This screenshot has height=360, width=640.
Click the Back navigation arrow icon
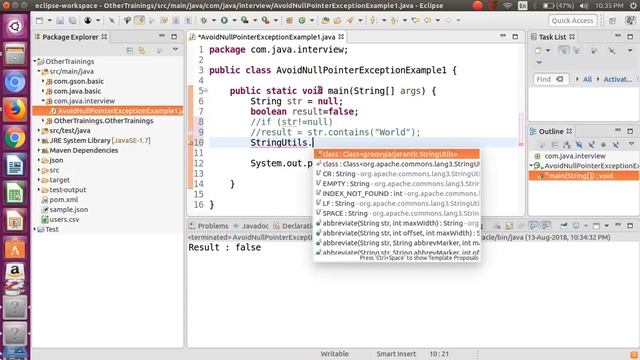click(x=427, y=20)
